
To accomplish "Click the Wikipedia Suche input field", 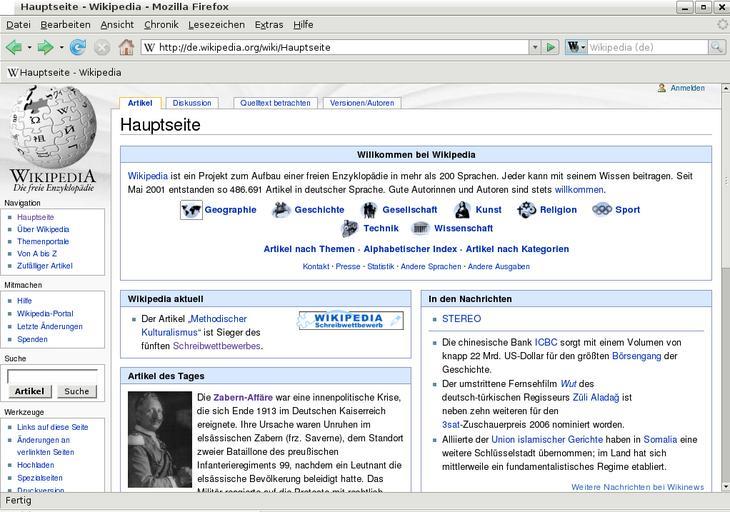I will tap(52, 376).
